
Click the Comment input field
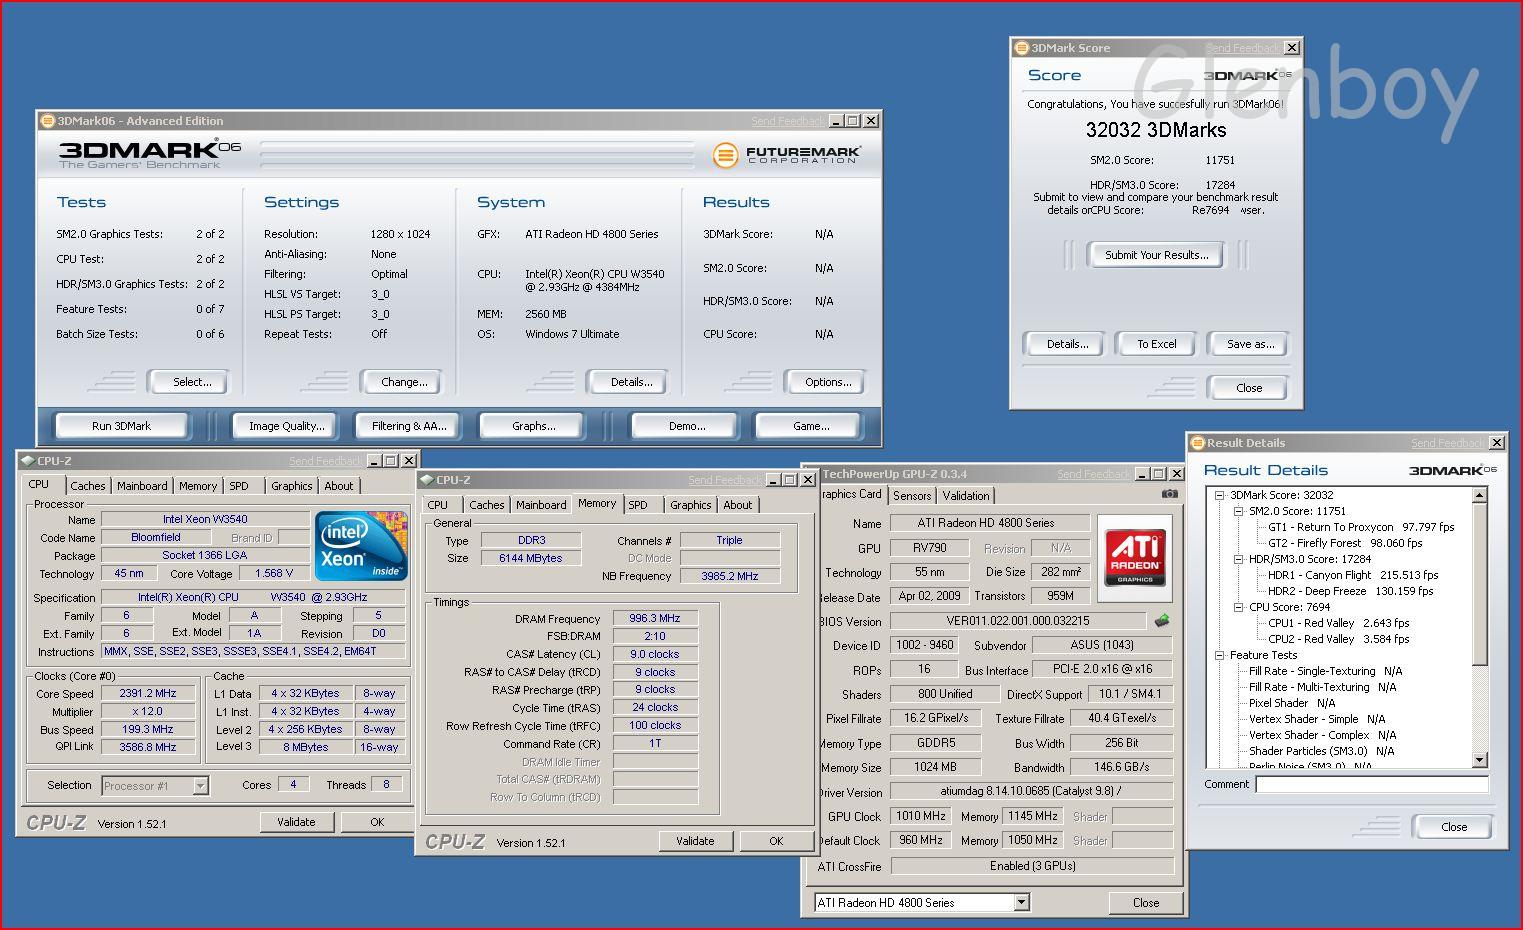tap(1371, 785)
